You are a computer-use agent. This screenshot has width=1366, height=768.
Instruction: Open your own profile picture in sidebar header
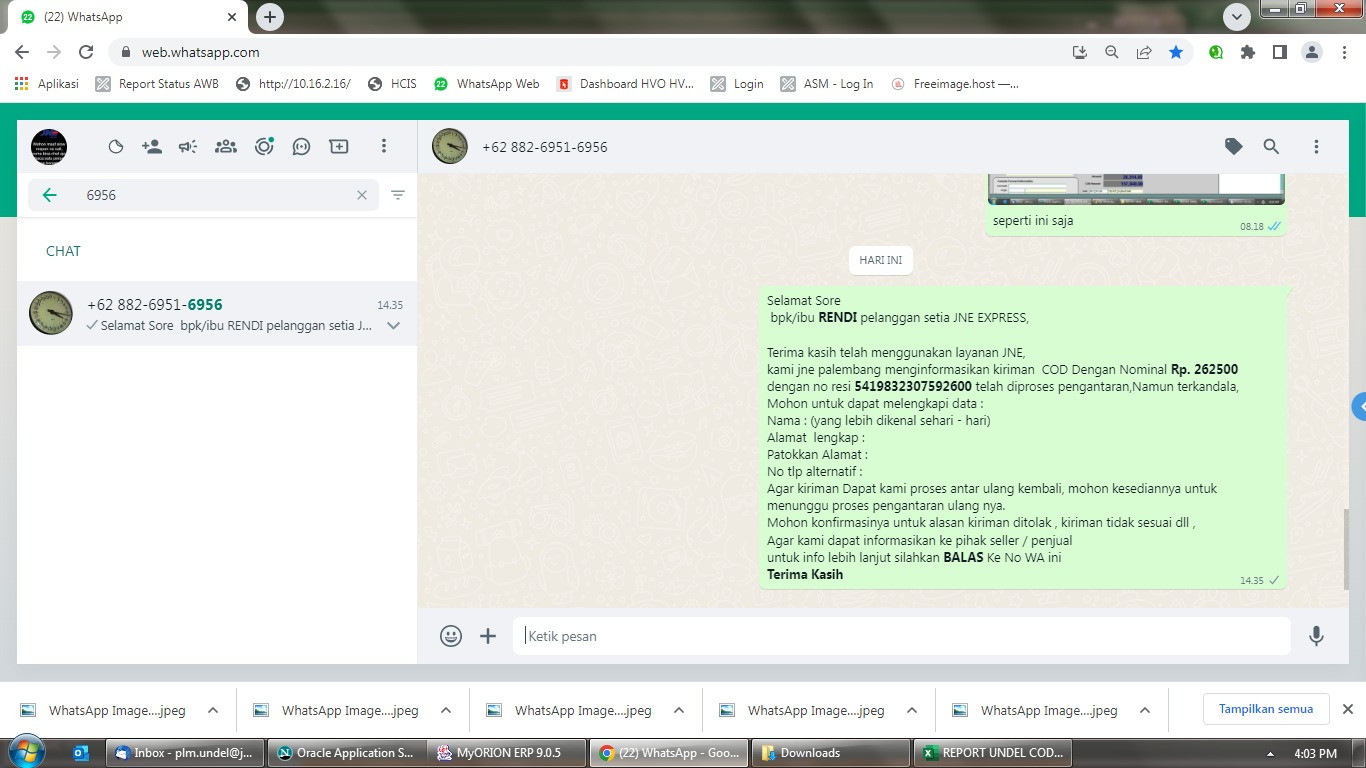49,147
